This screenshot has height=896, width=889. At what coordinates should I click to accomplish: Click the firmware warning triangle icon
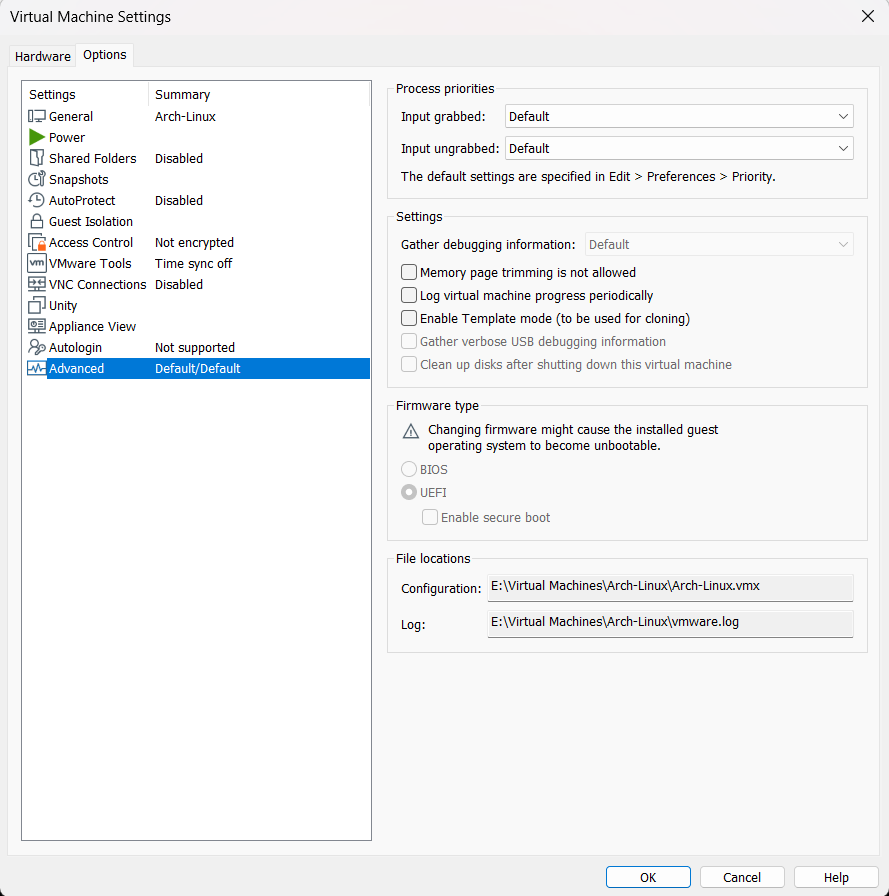coord(411,431)
